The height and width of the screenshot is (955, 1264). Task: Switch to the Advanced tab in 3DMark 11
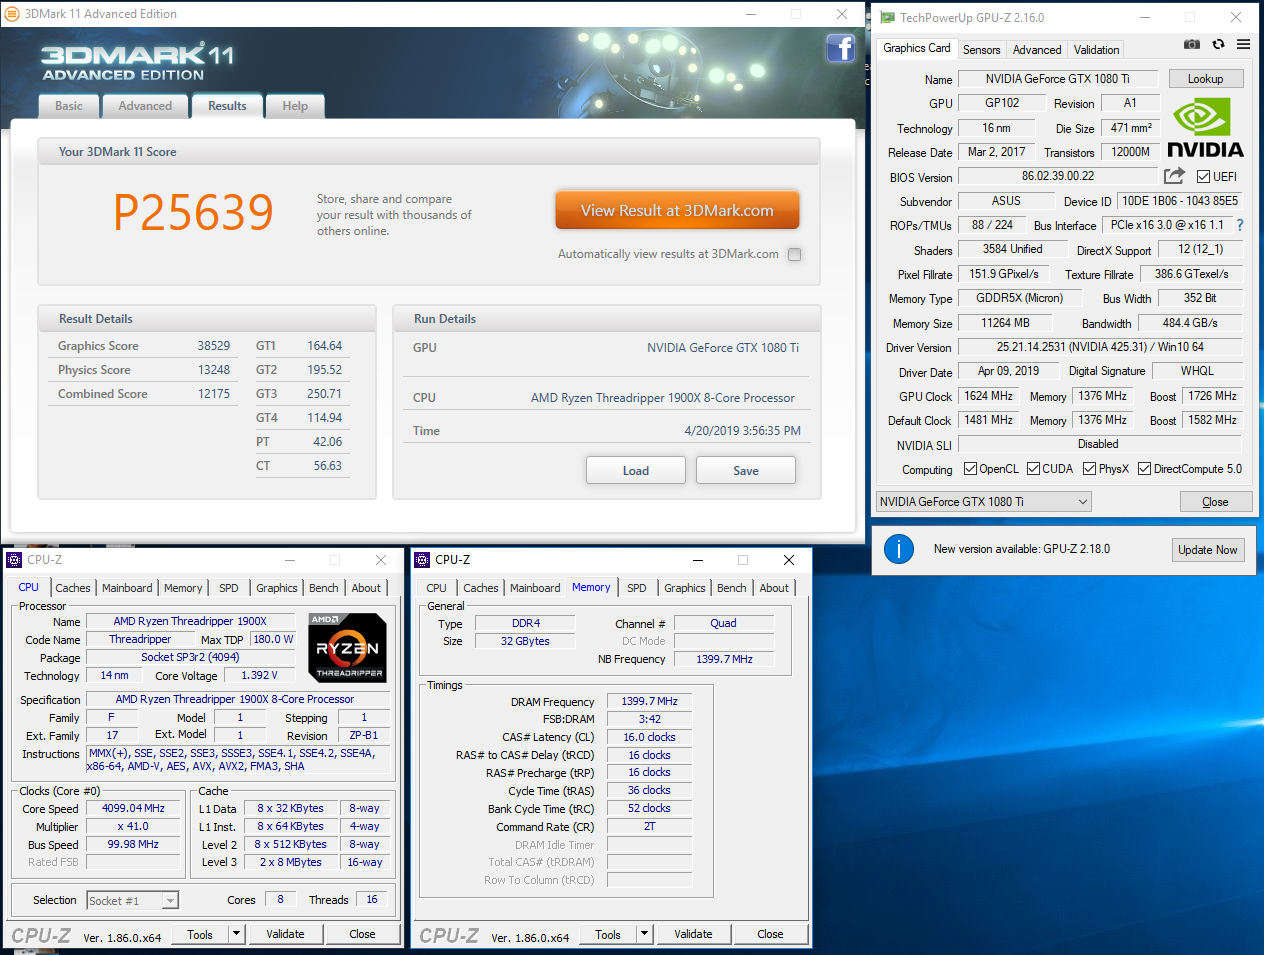pos(145,106)
